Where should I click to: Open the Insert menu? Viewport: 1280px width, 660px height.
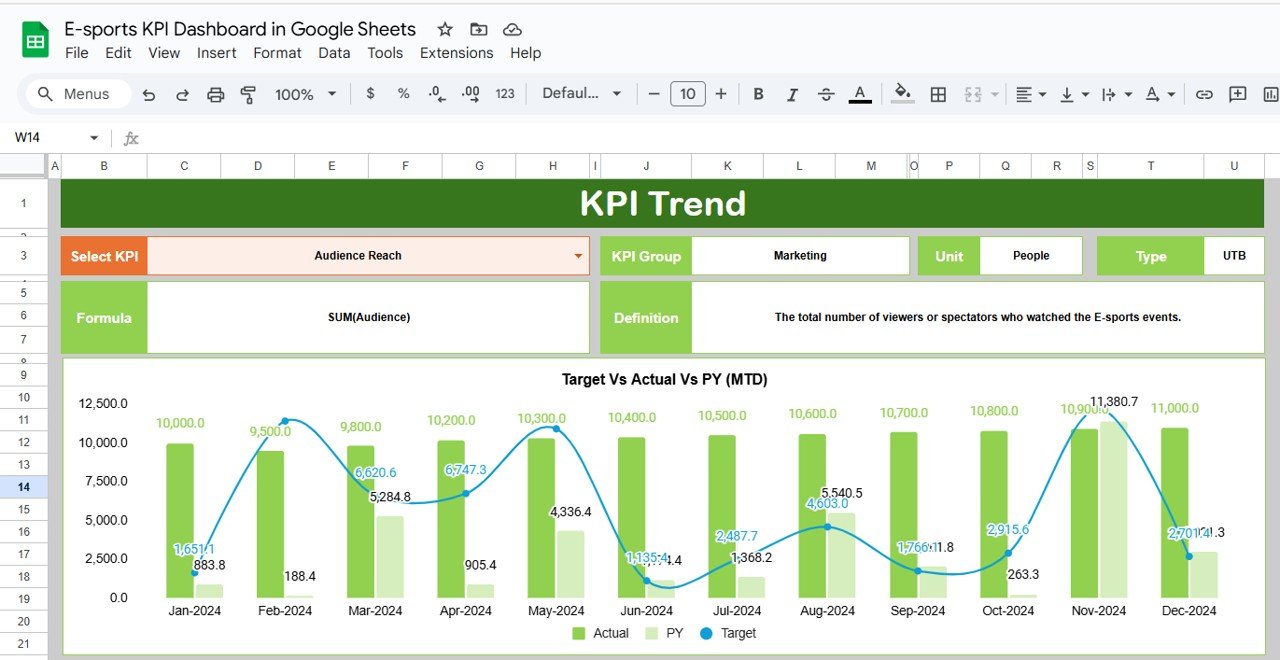pyautogui.click(x=217, y=53)
